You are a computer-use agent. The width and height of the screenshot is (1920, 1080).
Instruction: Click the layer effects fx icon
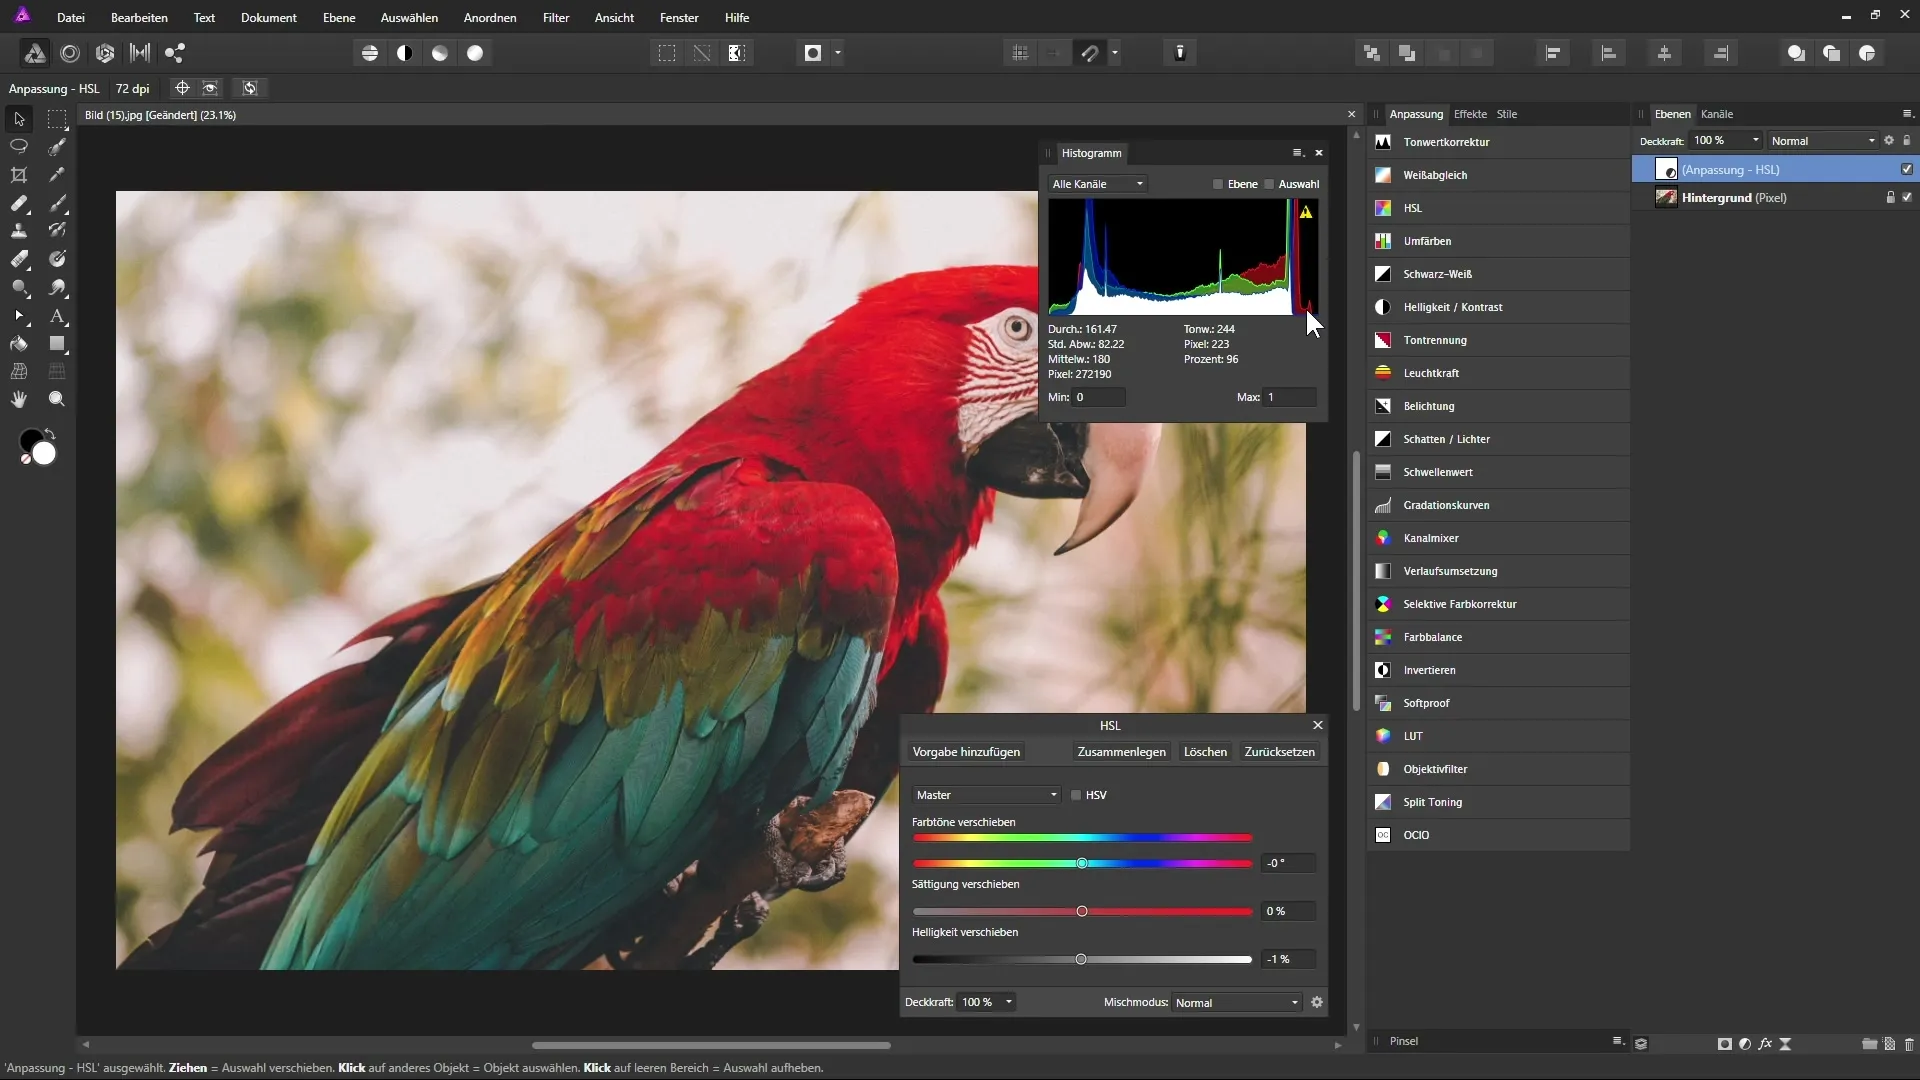click(1765, 1043)
